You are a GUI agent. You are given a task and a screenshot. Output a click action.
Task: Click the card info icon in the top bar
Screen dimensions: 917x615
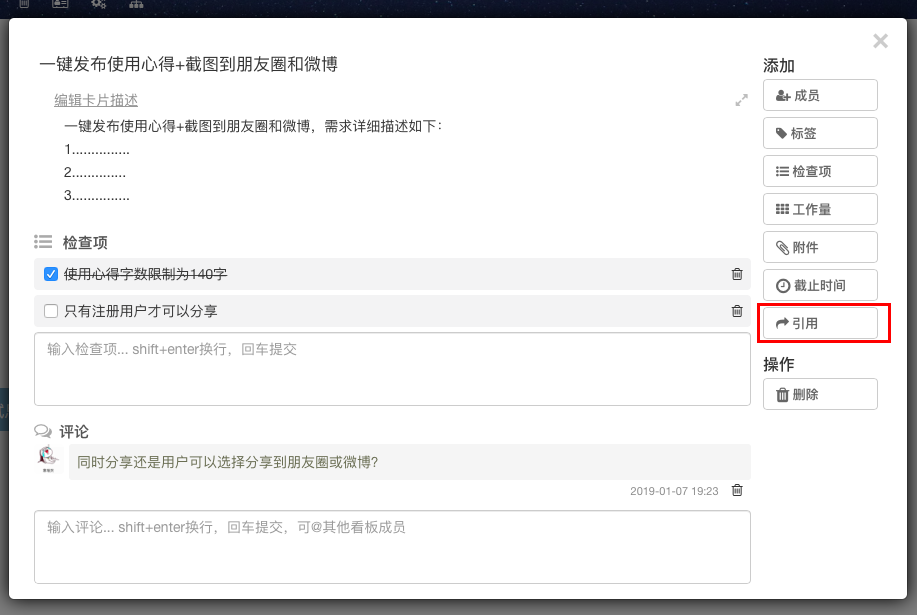coord(59,5)
